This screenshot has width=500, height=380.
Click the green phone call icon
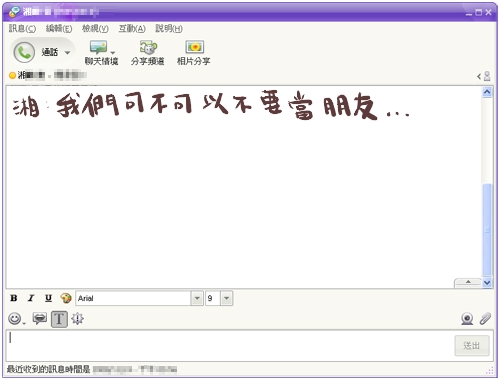tap(24, 52)
